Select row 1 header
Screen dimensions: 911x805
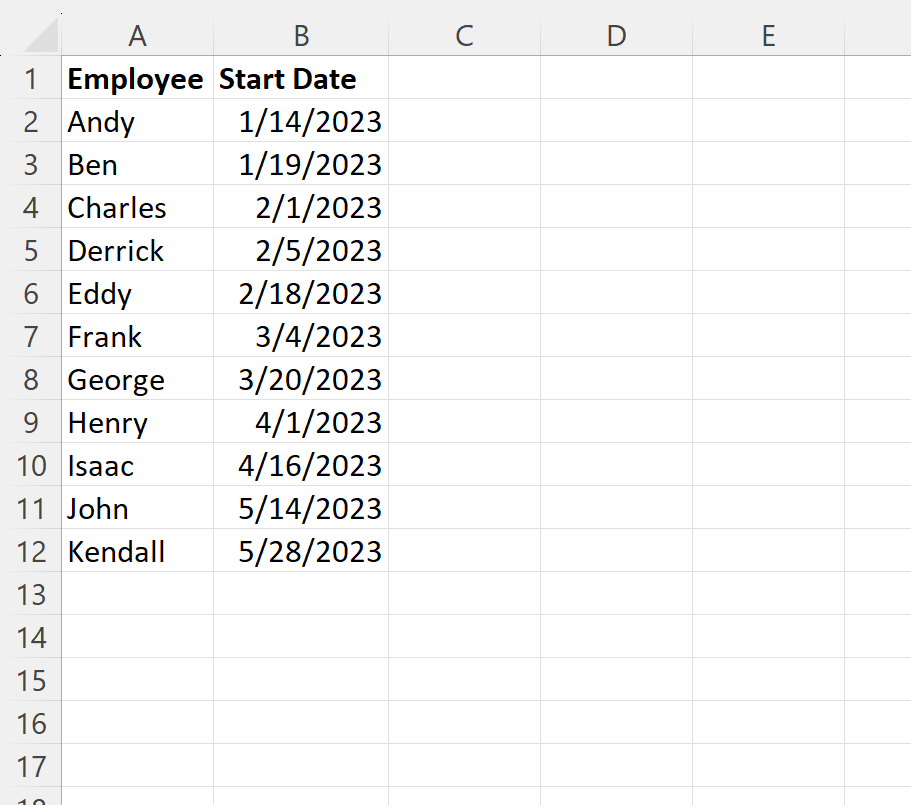pyautogui.click(x=31, y=78)
